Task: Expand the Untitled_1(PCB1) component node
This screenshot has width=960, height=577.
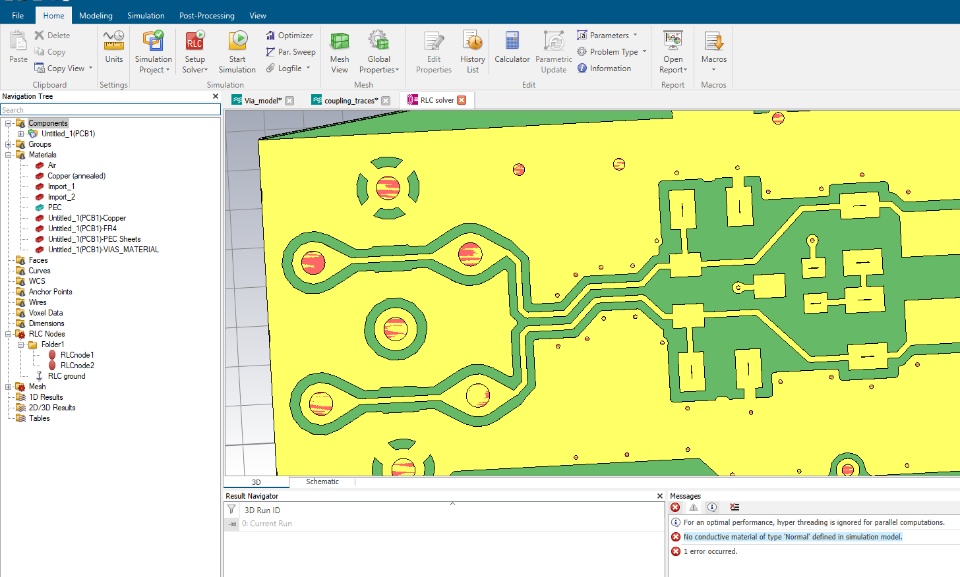Action: 21,134
